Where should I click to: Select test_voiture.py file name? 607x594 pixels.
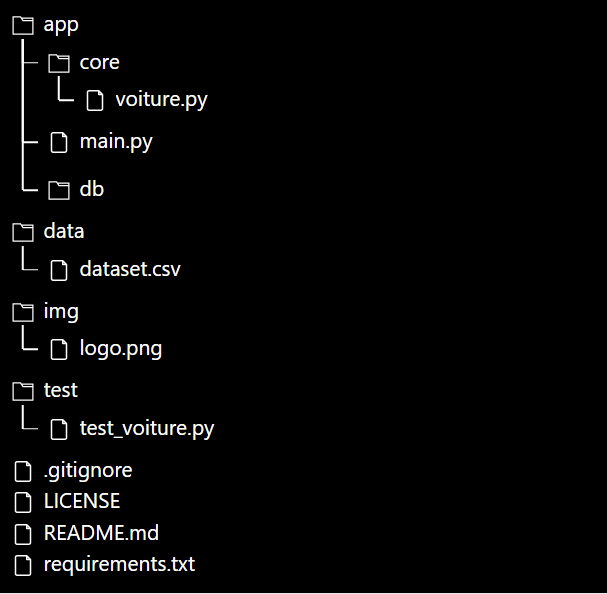(147, 429)
